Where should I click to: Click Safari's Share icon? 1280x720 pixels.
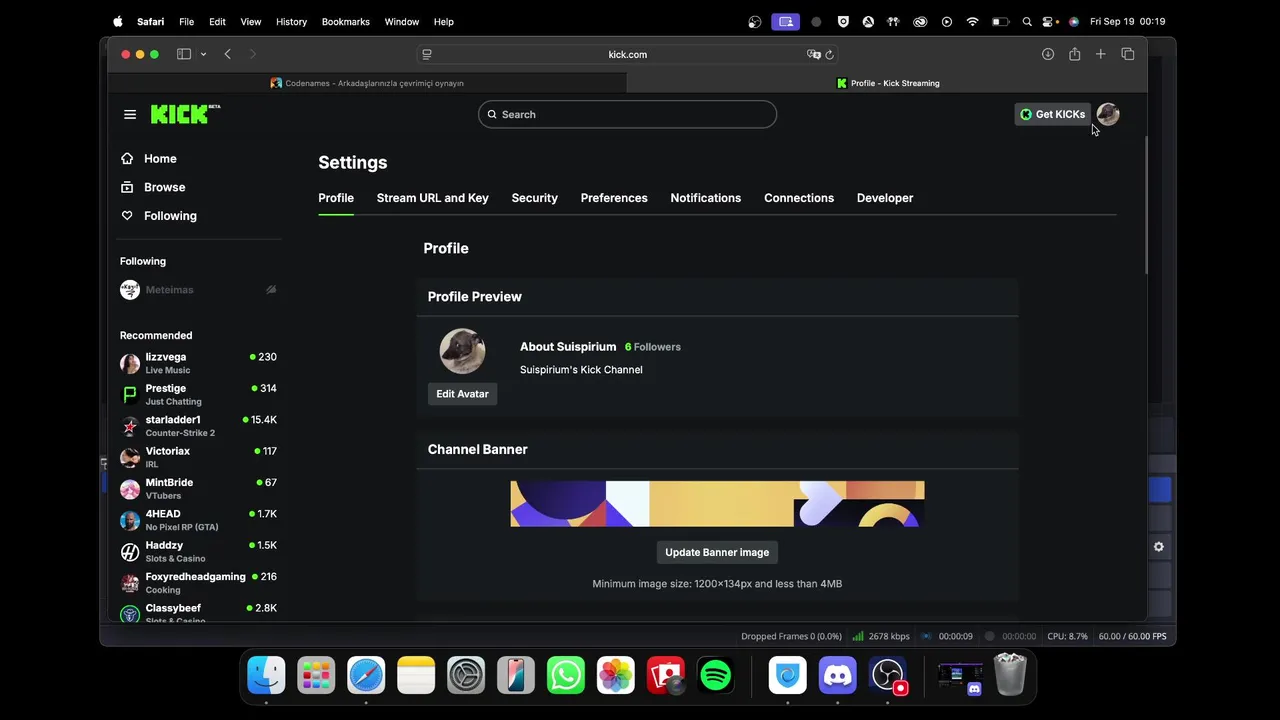(1074, 54)
